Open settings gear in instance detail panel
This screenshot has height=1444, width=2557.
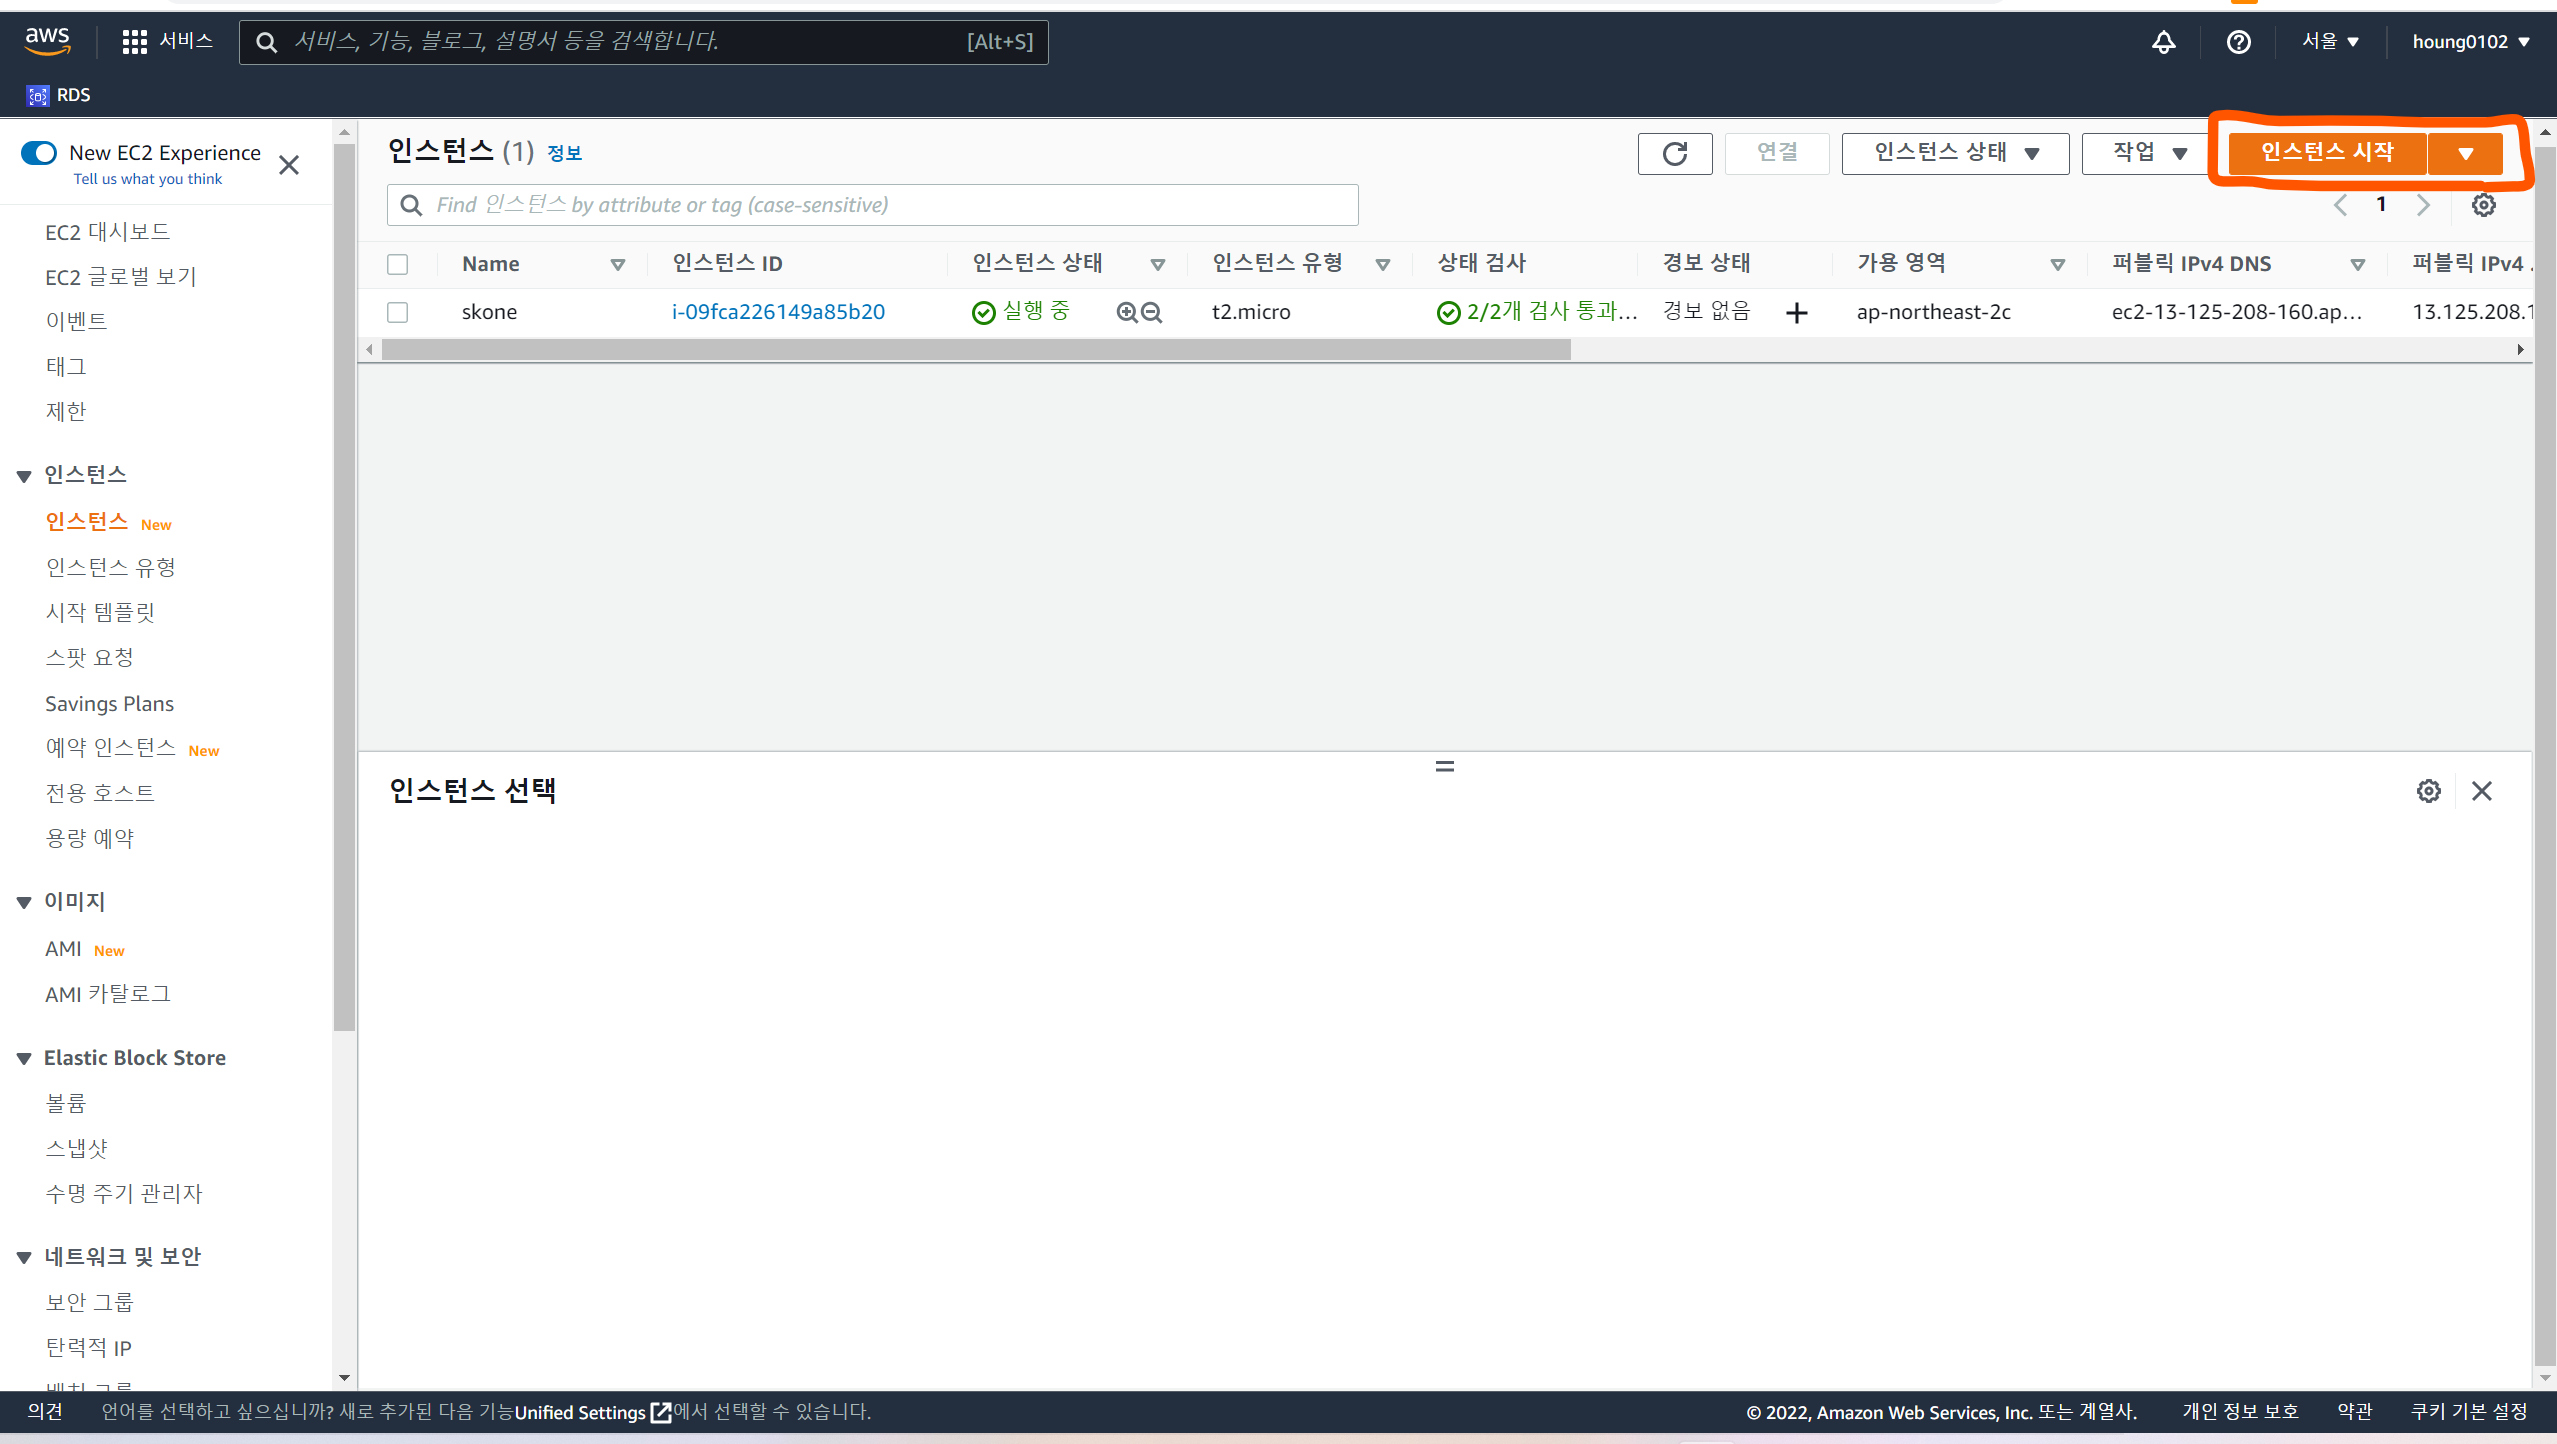(2428, 791)
